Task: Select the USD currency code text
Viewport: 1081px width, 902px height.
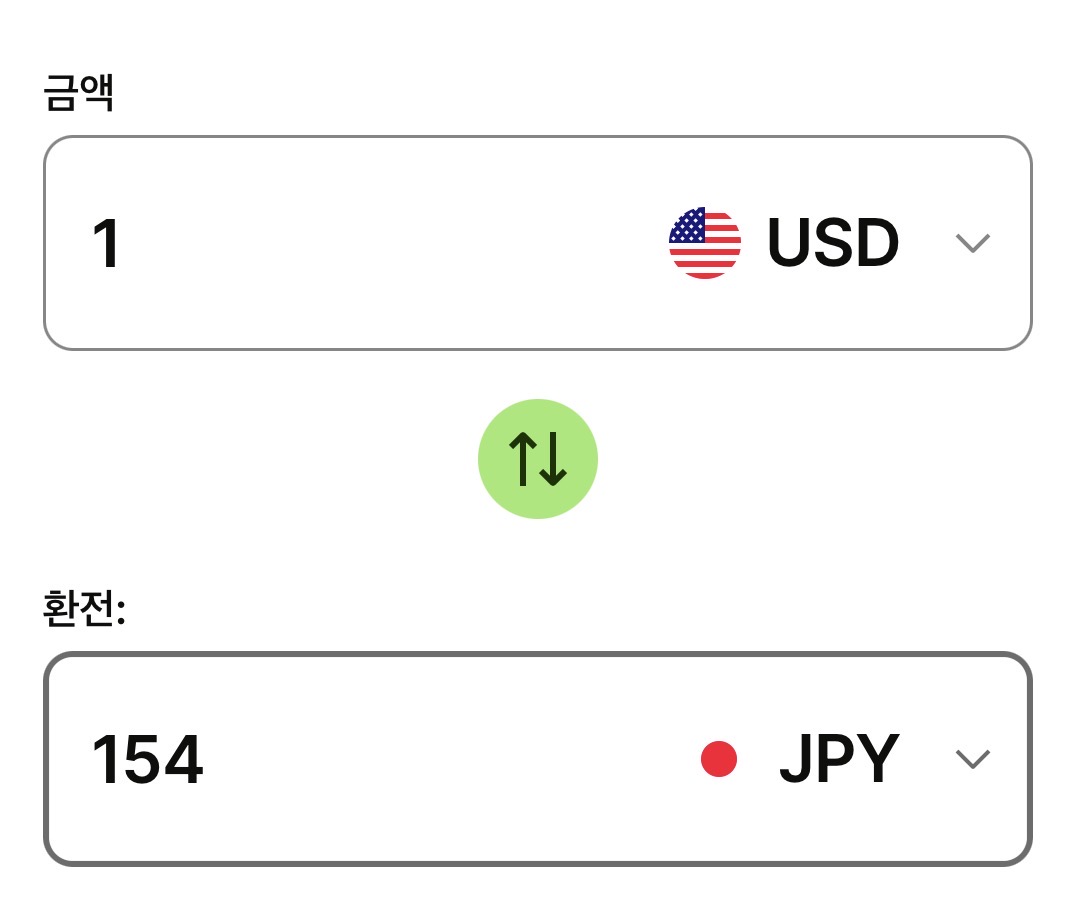Action: (833, 243)
